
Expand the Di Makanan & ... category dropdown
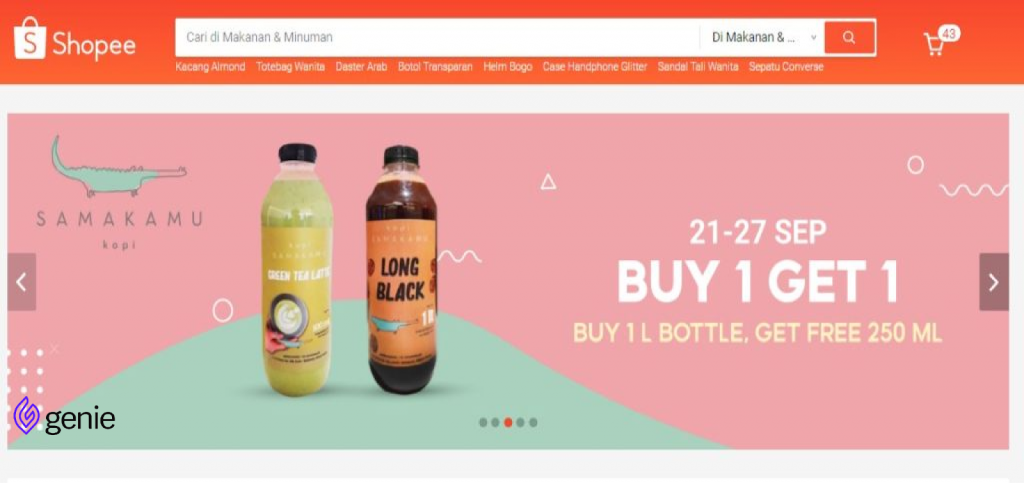tap(762, 37)
